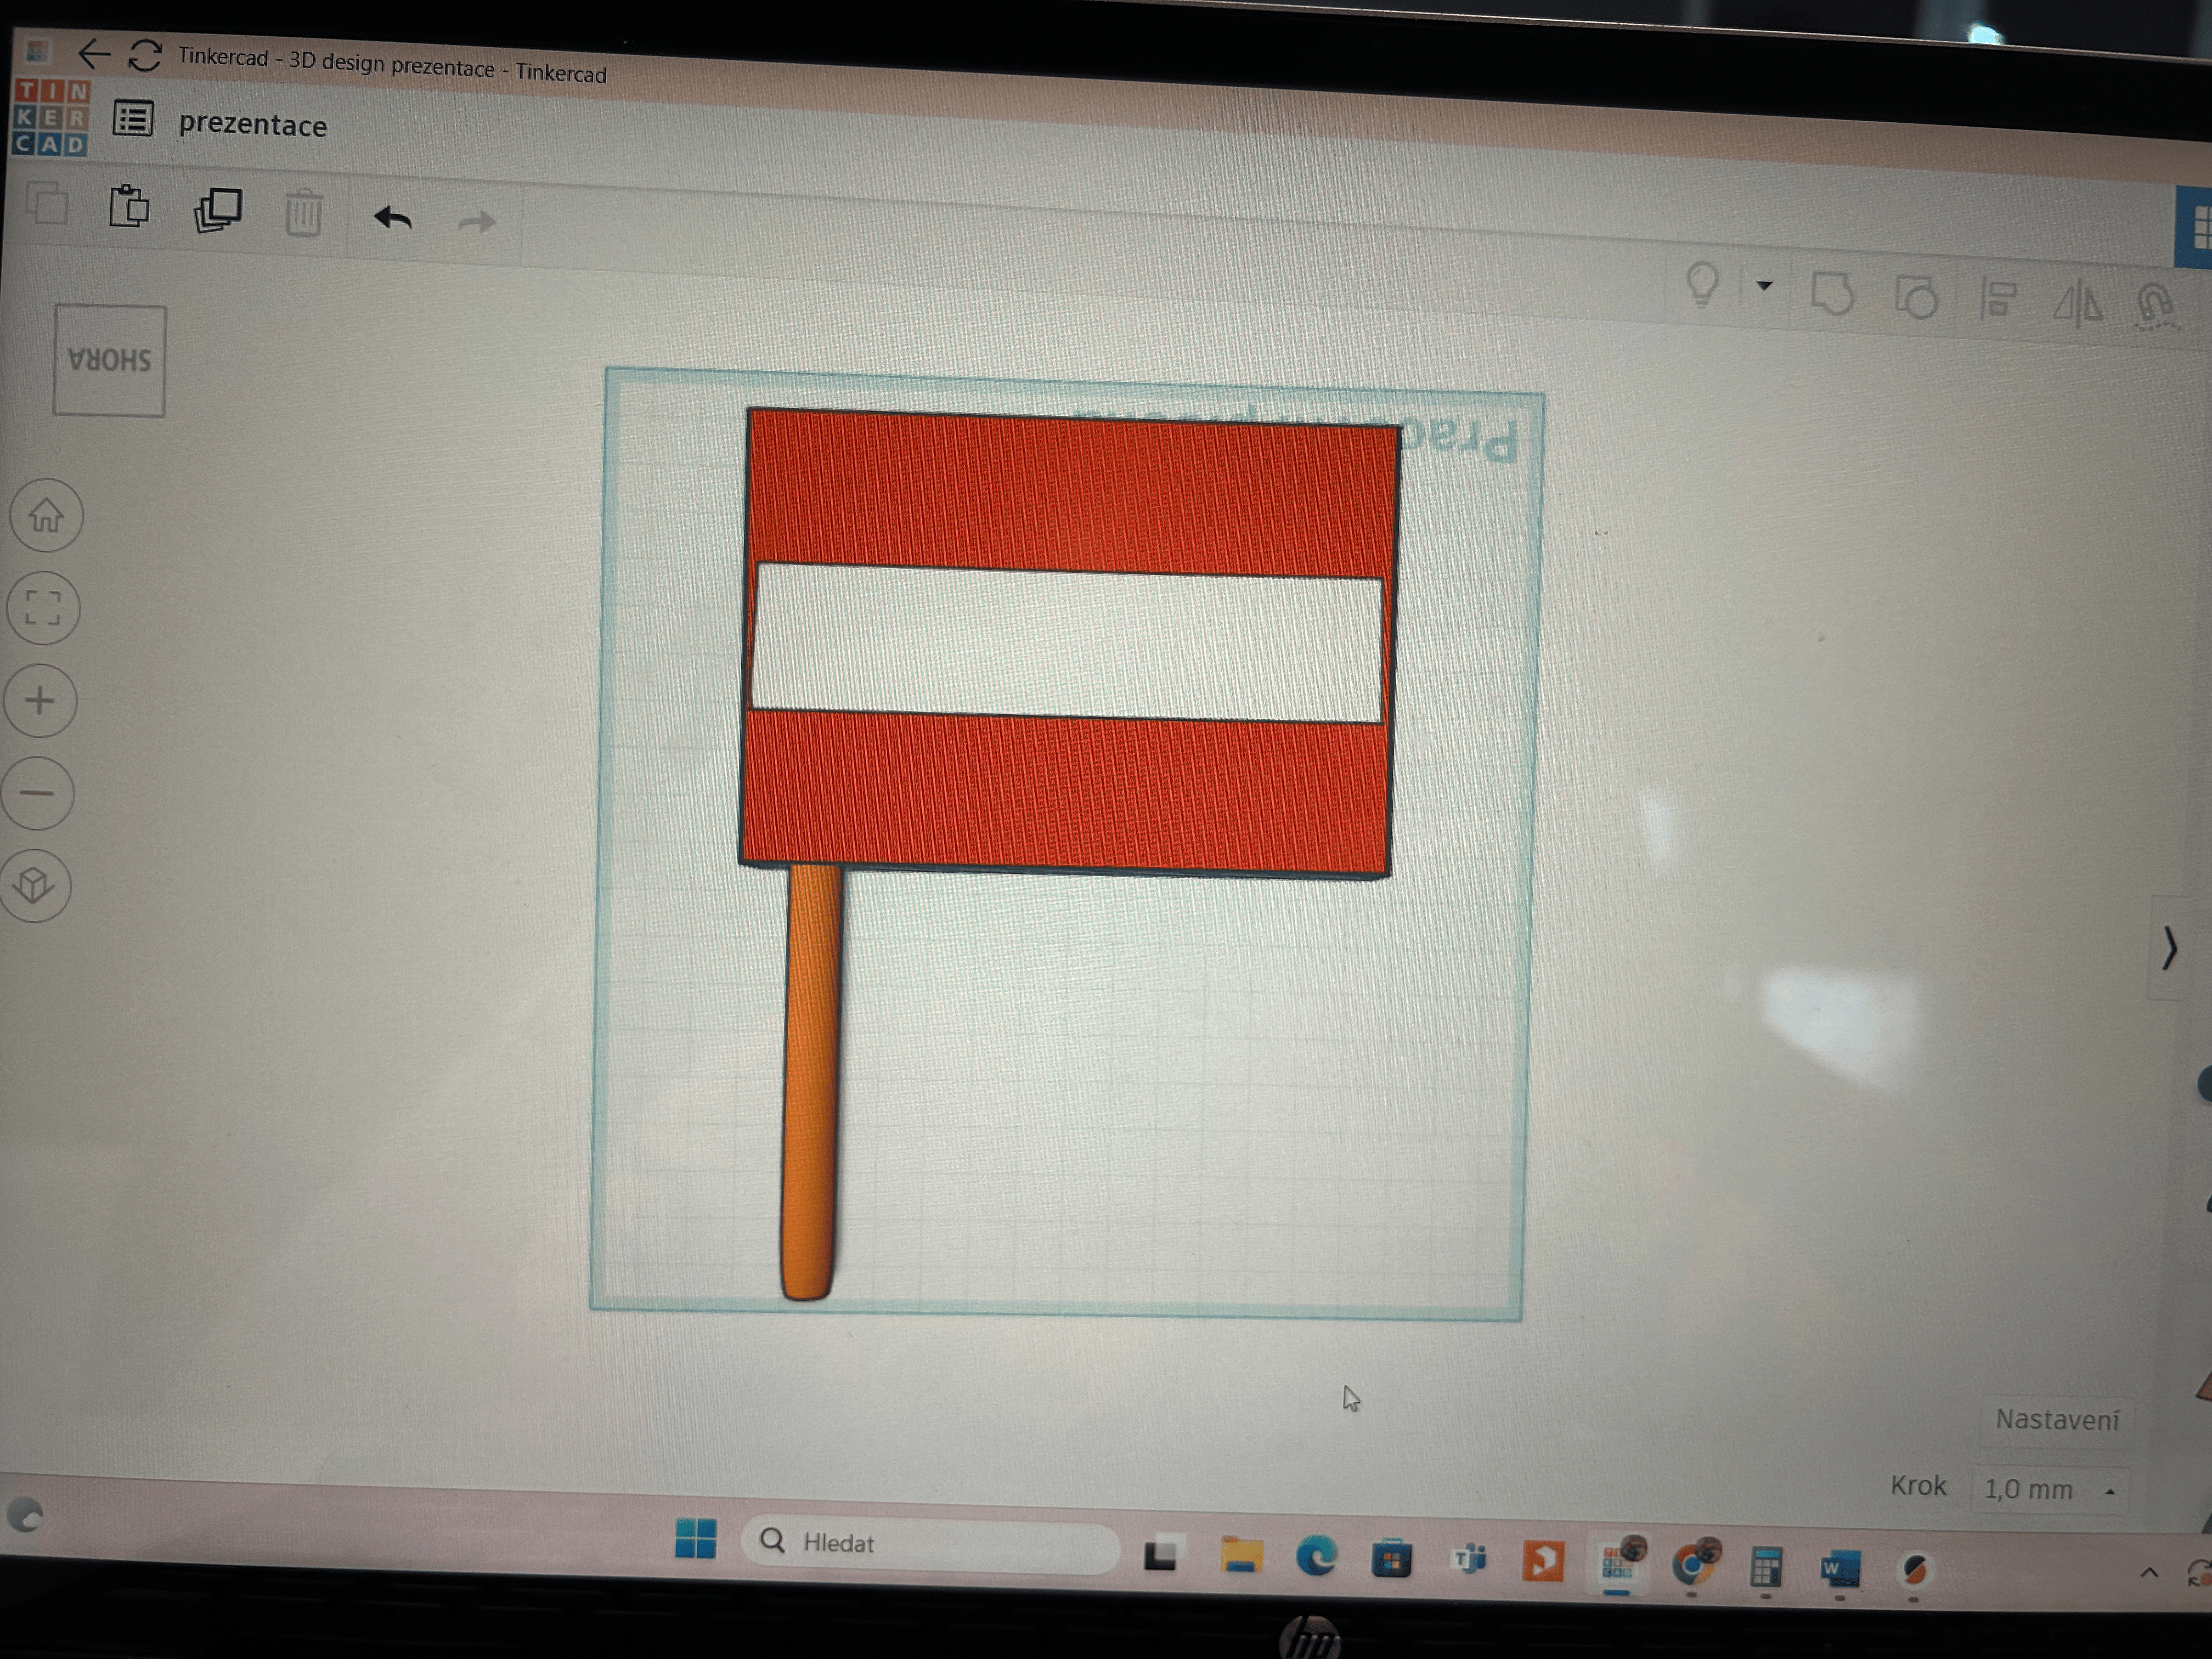The height and width of the screenshot is (1659, 2212).
Task: Click the Tinkercad logo
Action: click(x=51, y=118)
